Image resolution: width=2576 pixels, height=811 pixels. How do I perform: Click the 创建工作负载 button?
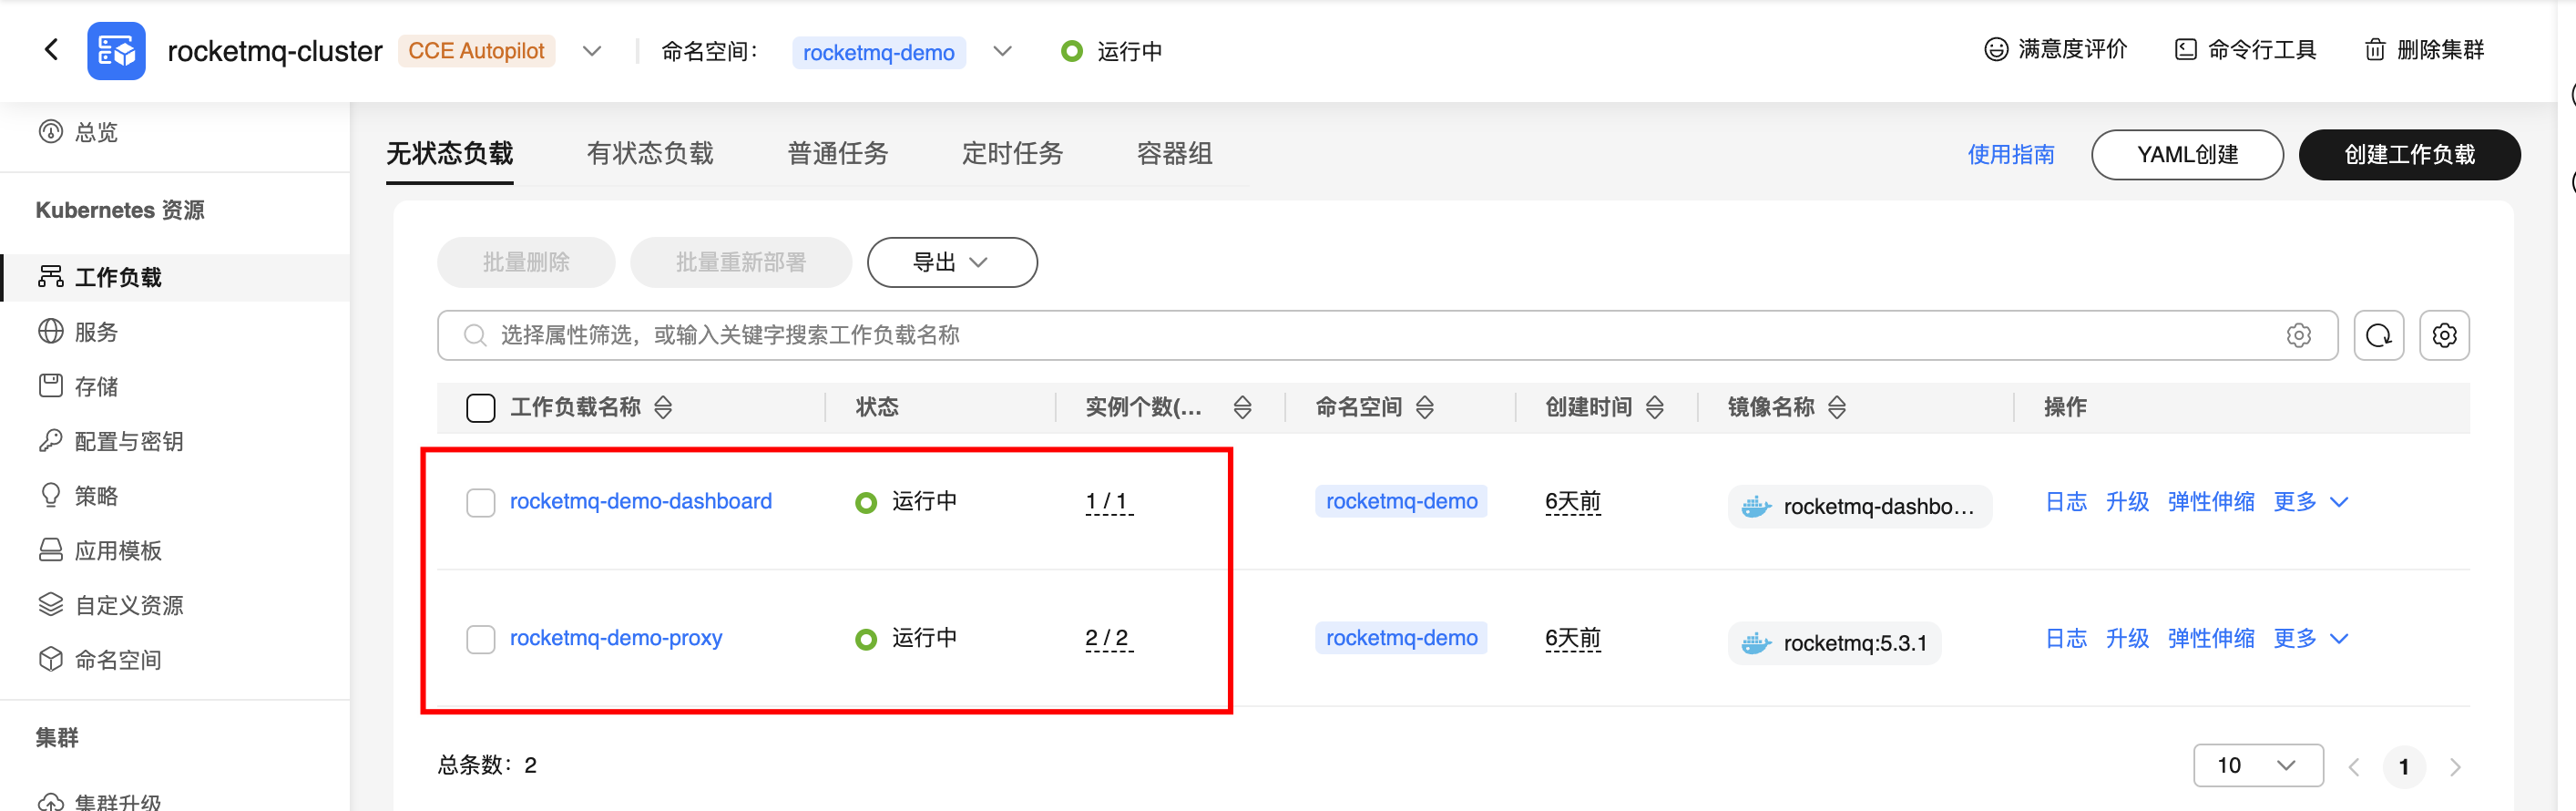coord(2408,155)
